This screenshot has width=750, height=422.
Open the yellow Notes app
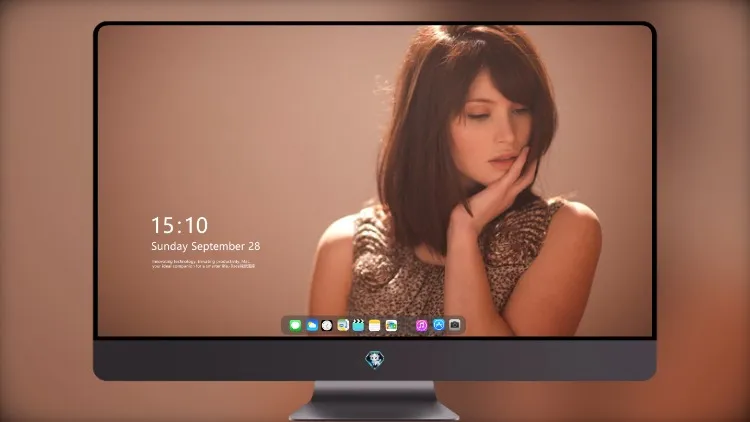[x=375, y=326]
